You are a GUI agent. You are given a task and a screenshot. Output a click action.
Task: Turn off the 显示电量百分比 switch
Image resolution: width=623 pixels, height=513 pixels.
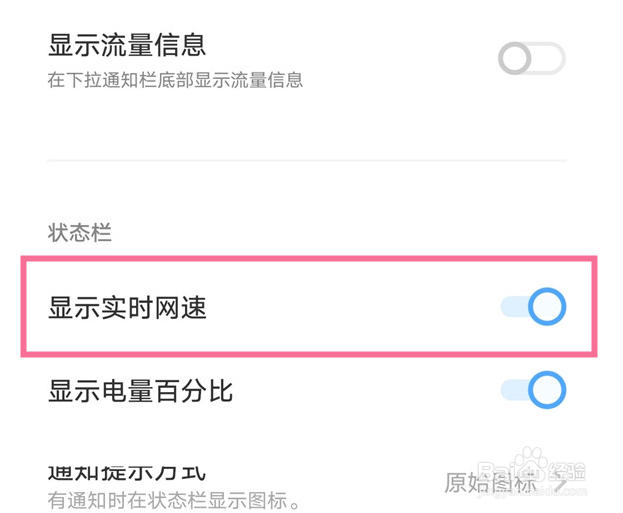533,389
